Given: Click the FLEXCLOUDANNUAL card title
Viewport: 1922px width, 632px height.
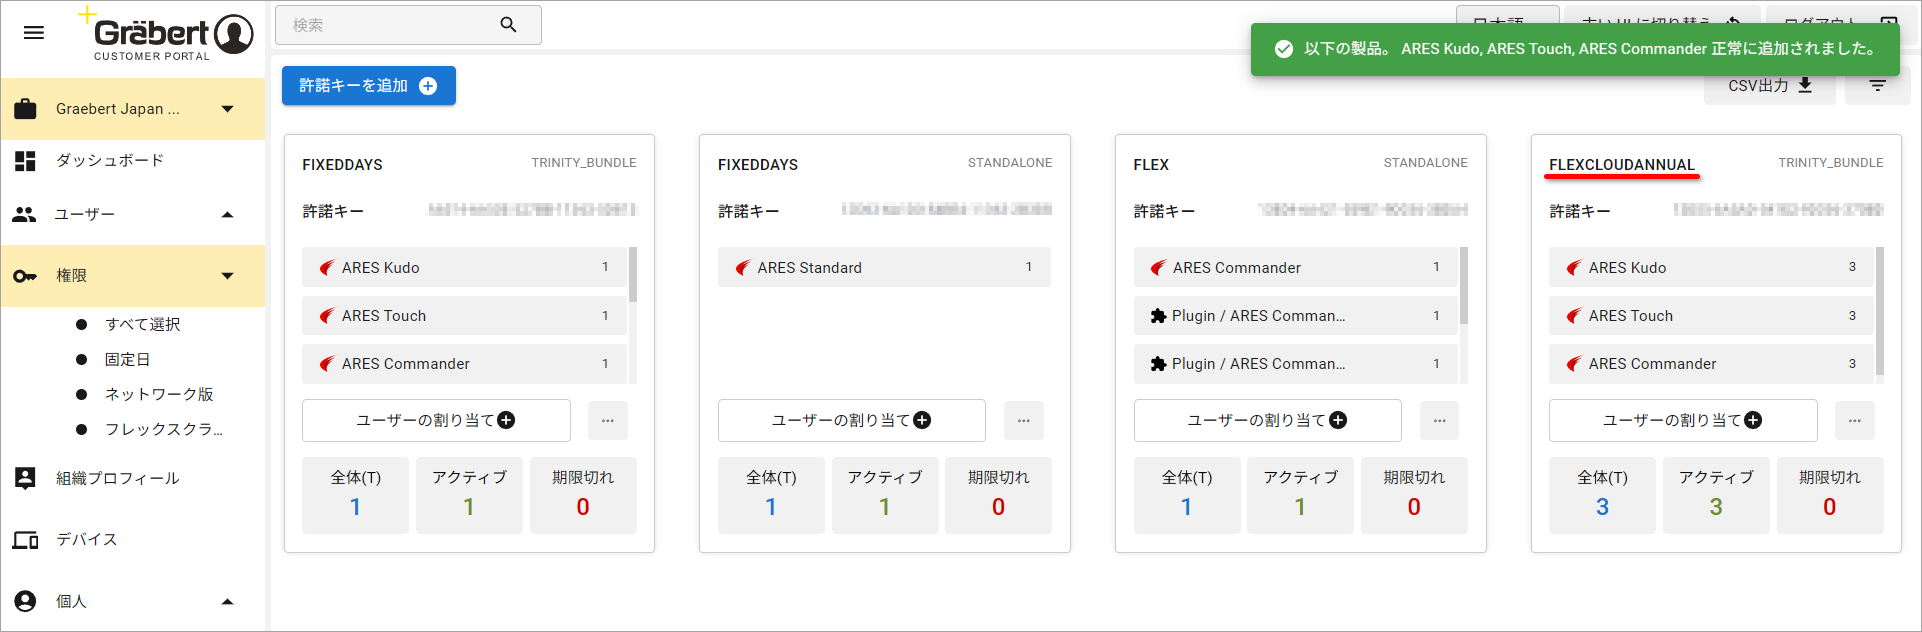Looking at the screenshot, I should click(x=1622, y=165).
